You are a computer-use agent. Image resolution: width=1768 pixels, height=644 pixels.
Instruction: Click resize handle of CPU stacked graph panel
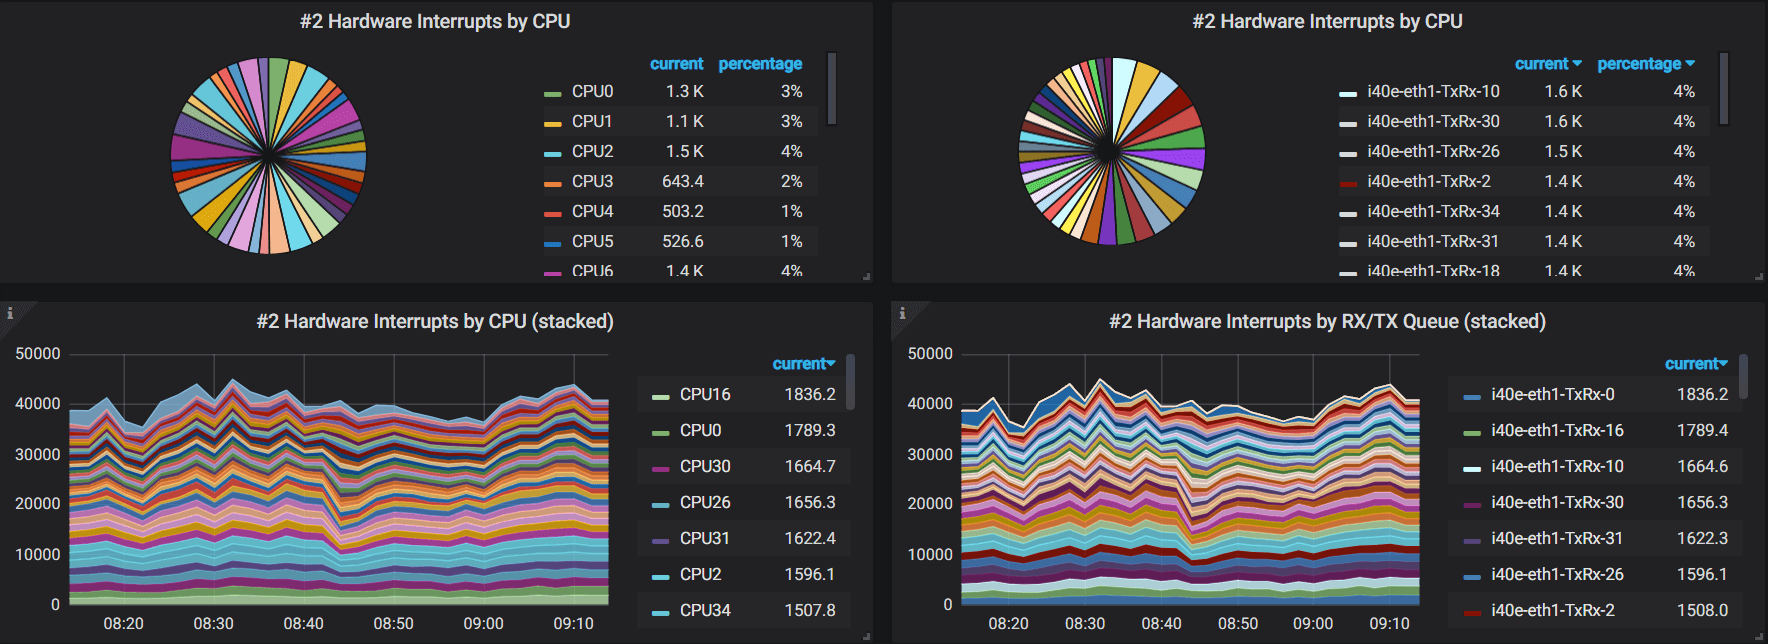point(866,636)
